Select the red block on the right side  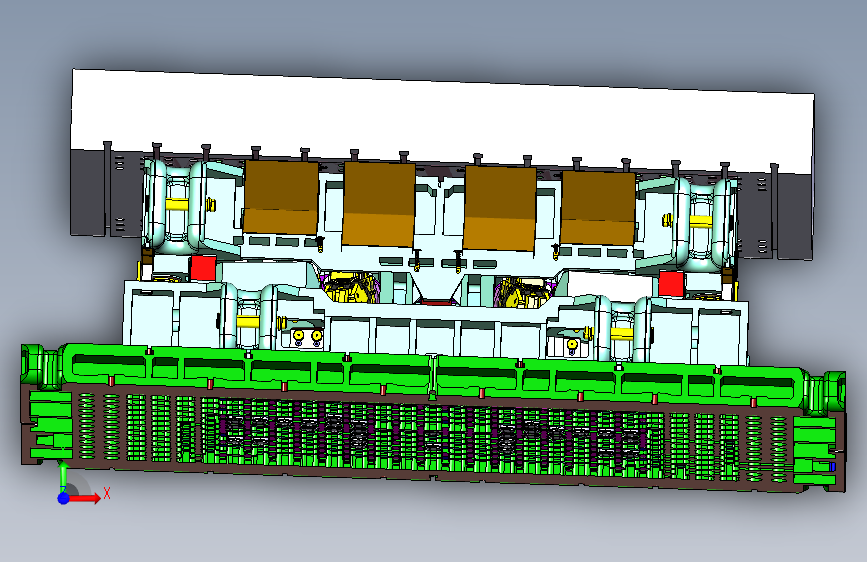tap(671, 284)
